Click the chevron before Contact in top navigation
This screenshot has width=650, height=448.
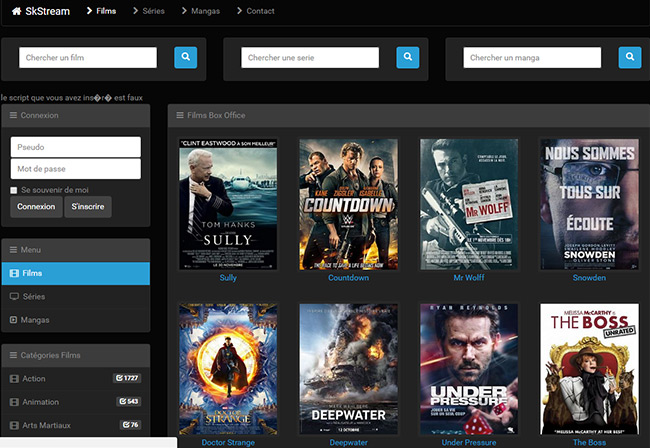click(x=239, y=11)
